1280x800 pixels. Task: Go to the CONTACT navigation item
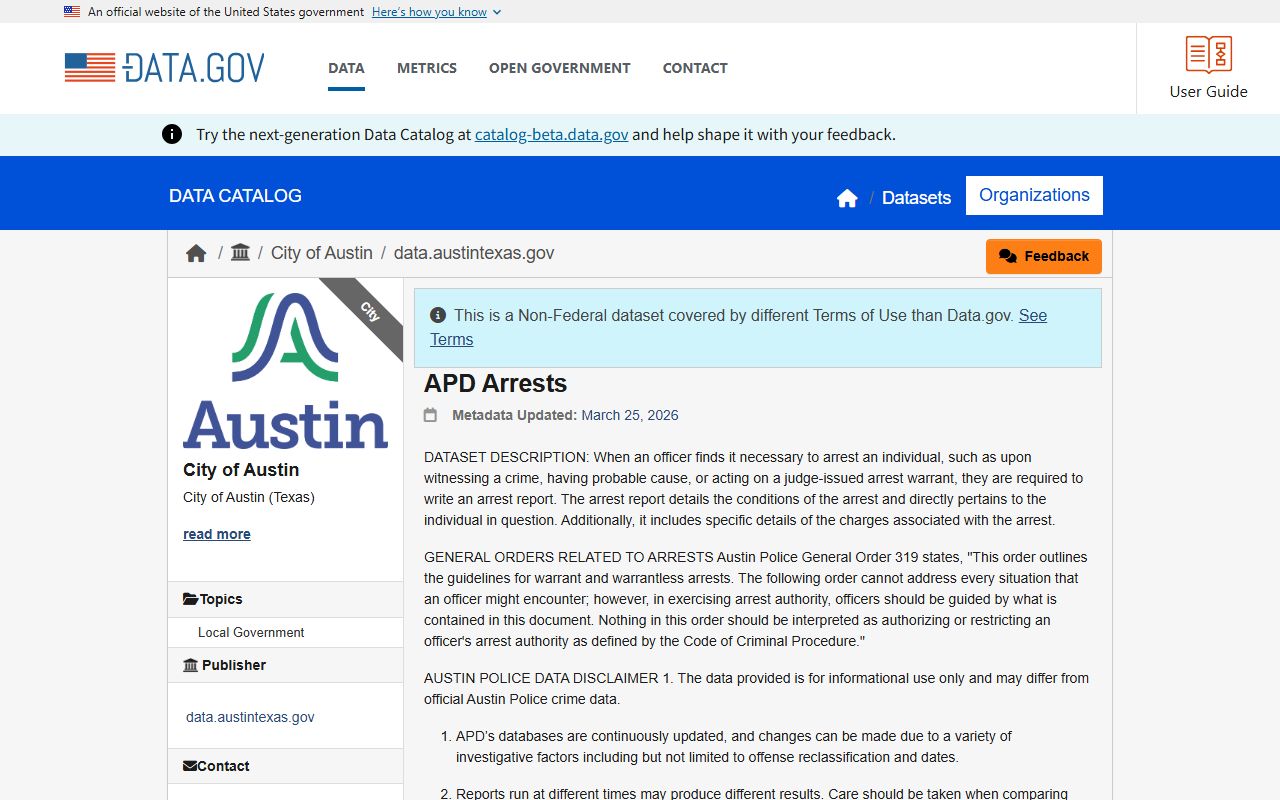tap(695, 68)
